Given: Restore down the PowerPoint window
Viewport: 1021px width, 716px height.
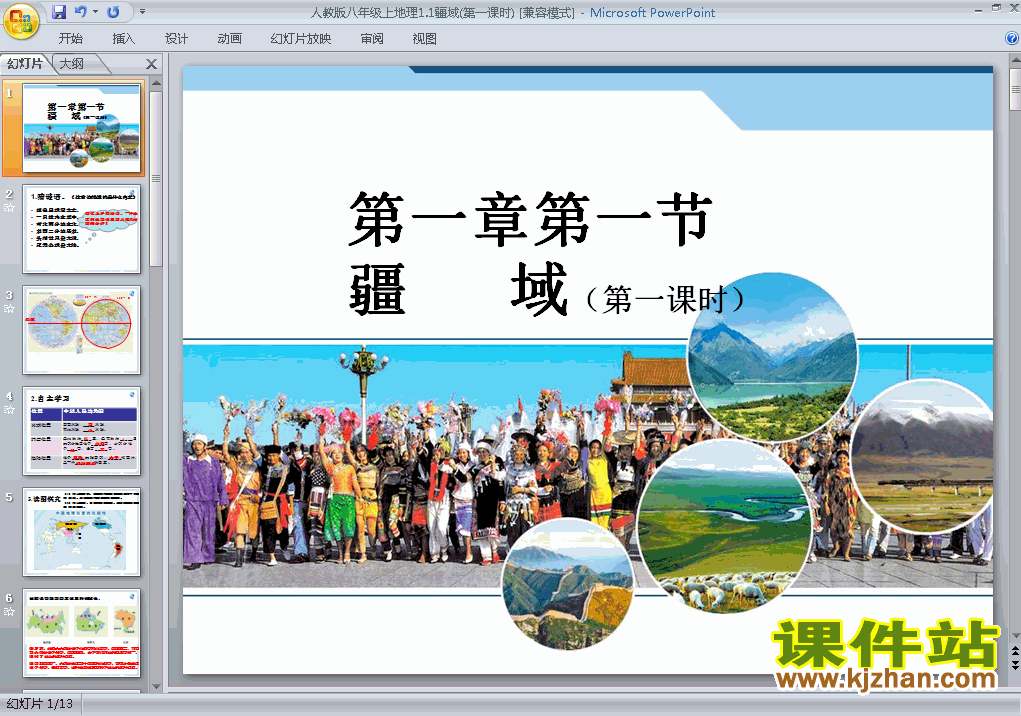Looking at the screenshot, I should [x=996, y=8].
